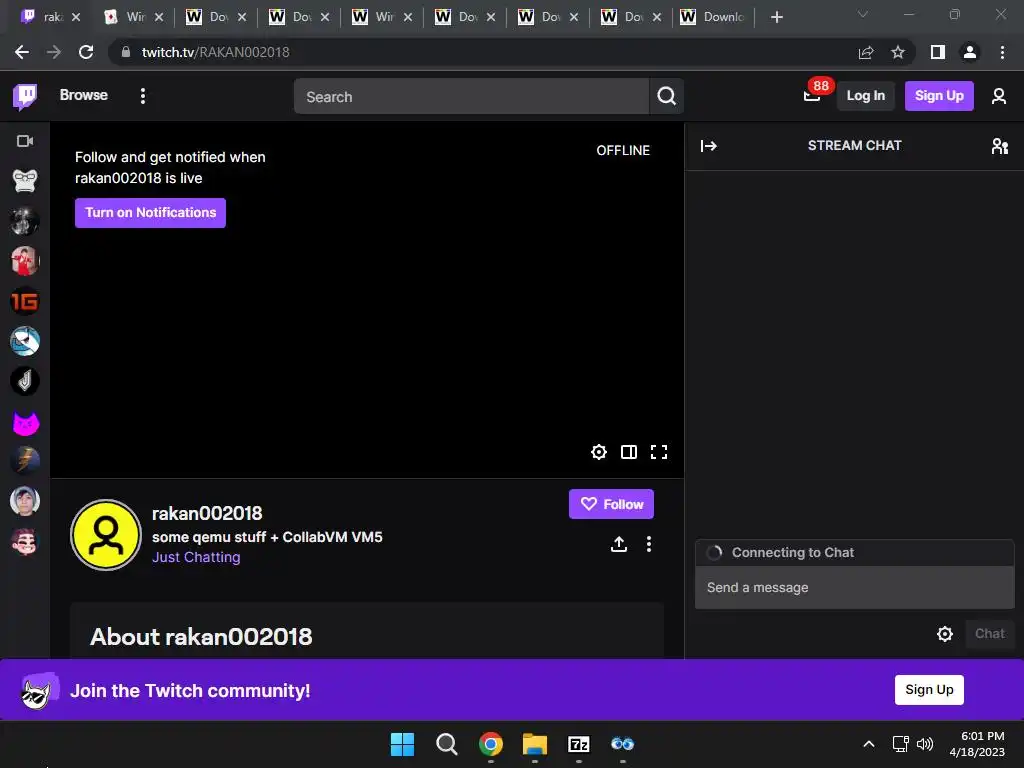Switch to the second tab with card icon

tap(133, 17)
